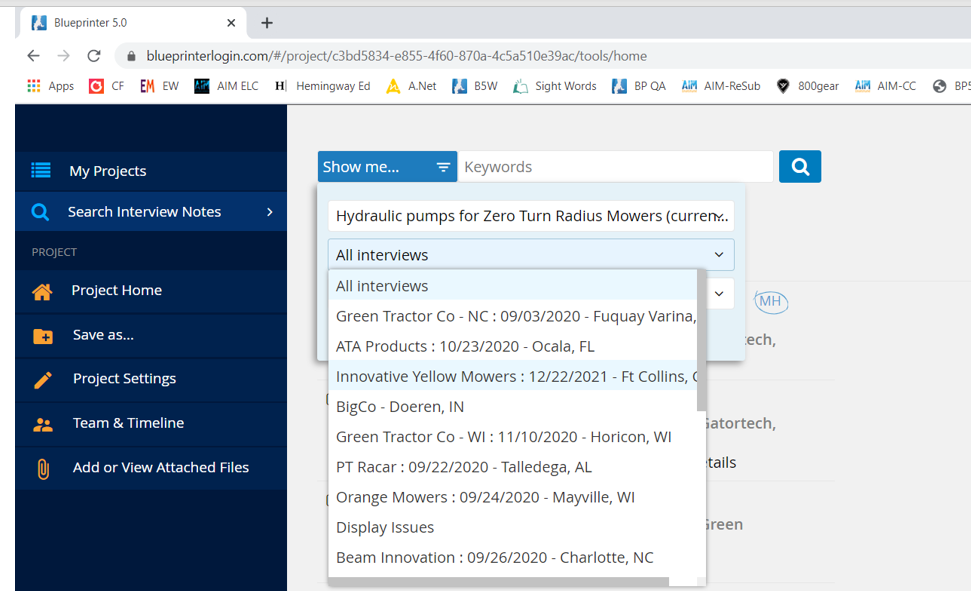Select Display Issues option
The height and width of the screenshot is (591, 971).
click(512, 527)
